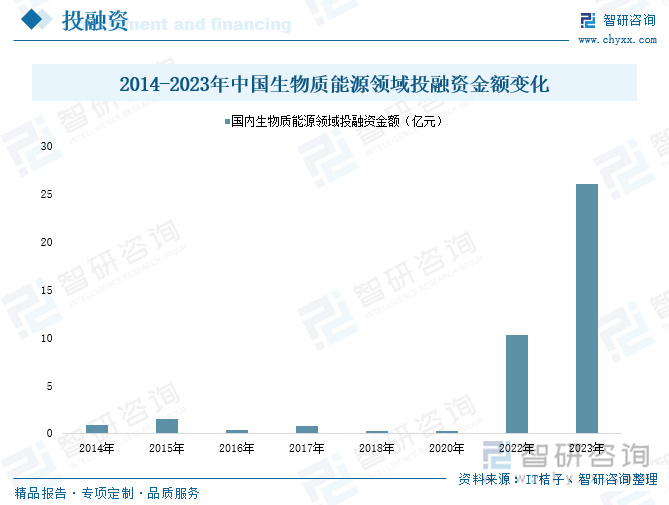Screen dimensions: 669x505
Task: Click the 2015年 bar
Action: [167, 426]
